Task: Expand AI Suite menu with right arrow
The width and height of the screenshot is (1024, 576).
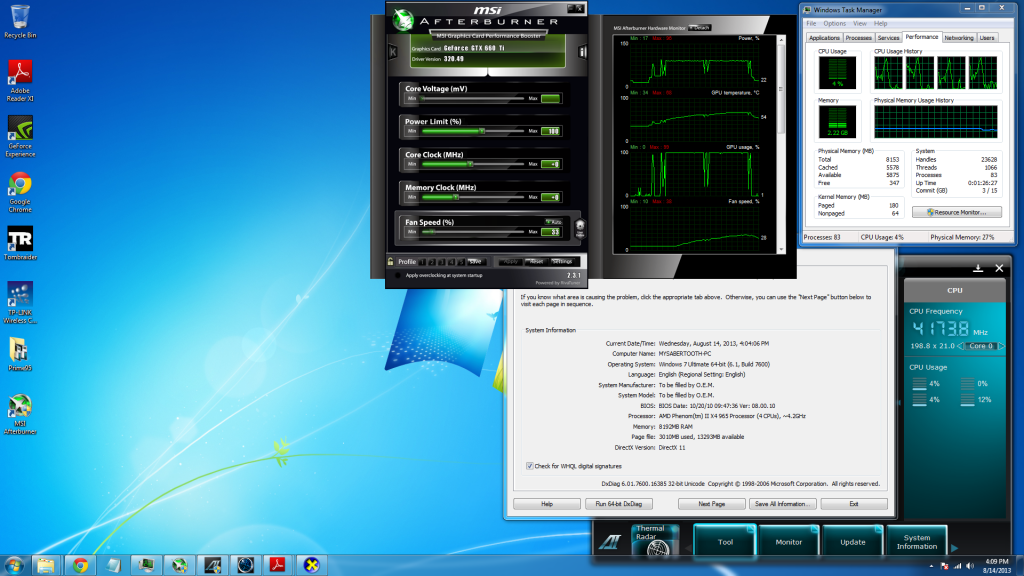Action: (953, 548)
